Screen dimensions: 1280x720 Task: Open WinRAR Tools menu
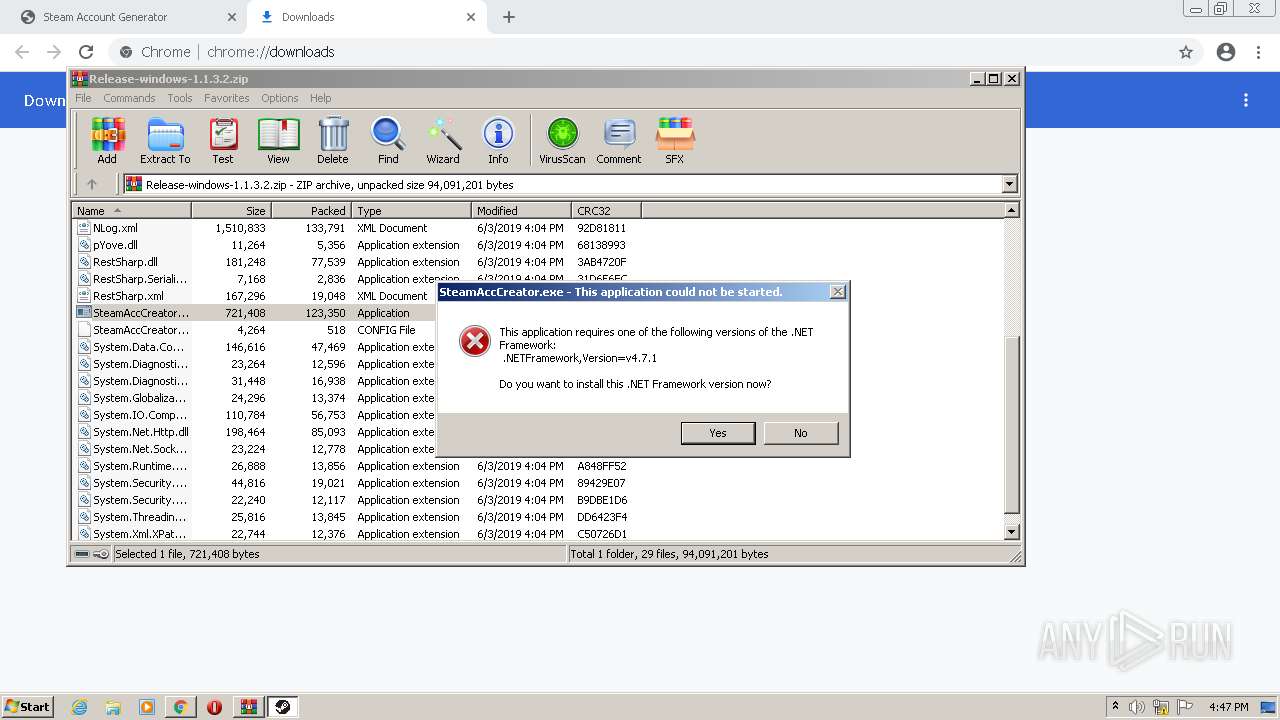(x=180, y=98)
